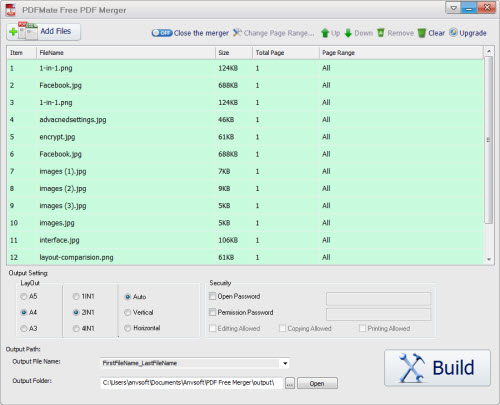Open the title bar dropdown arrow menu
Screen dimensions: 500x405
[x=453, y=8]
